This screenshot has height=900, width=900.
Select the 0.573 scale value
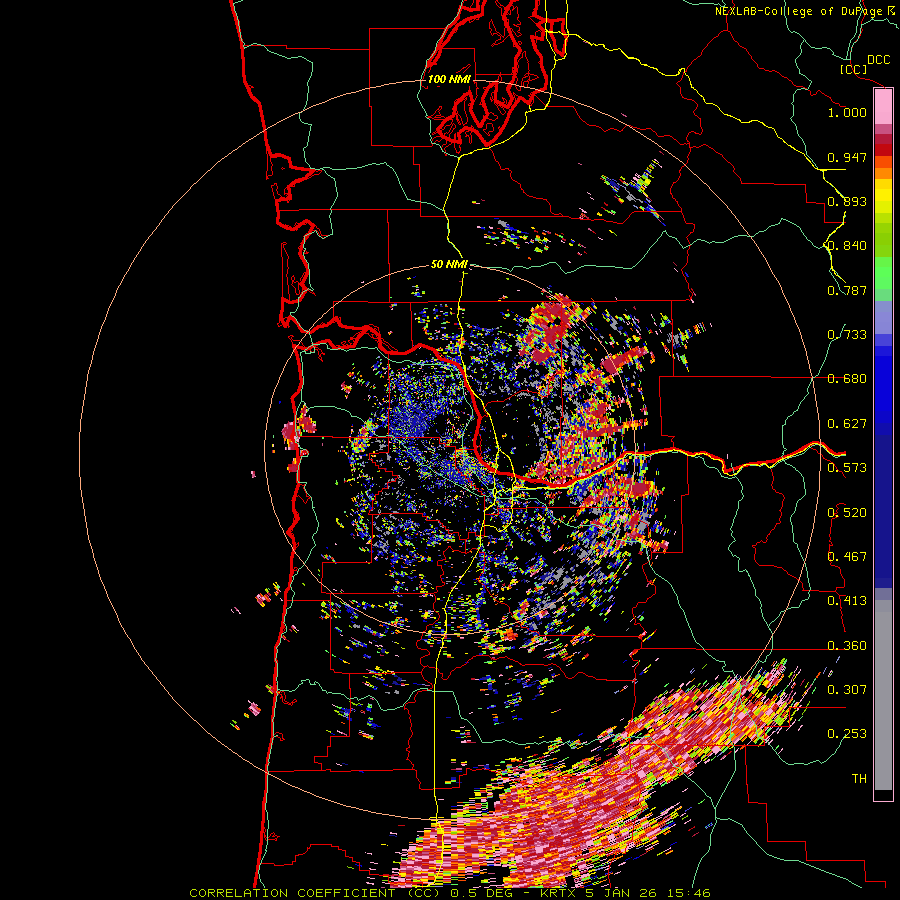click(847, 468)
